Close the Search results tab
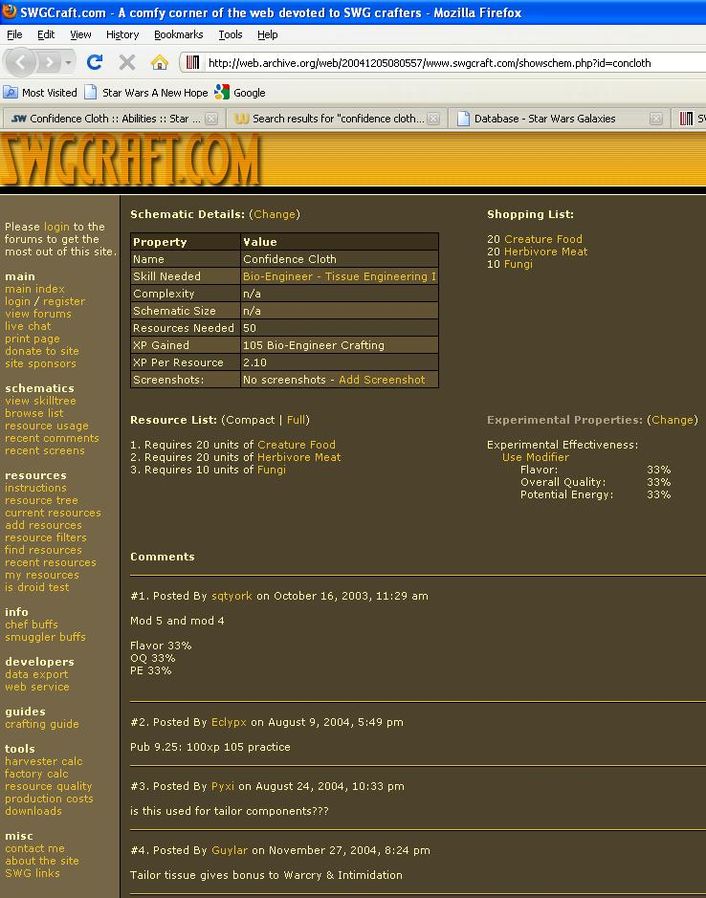 [433, 118]
